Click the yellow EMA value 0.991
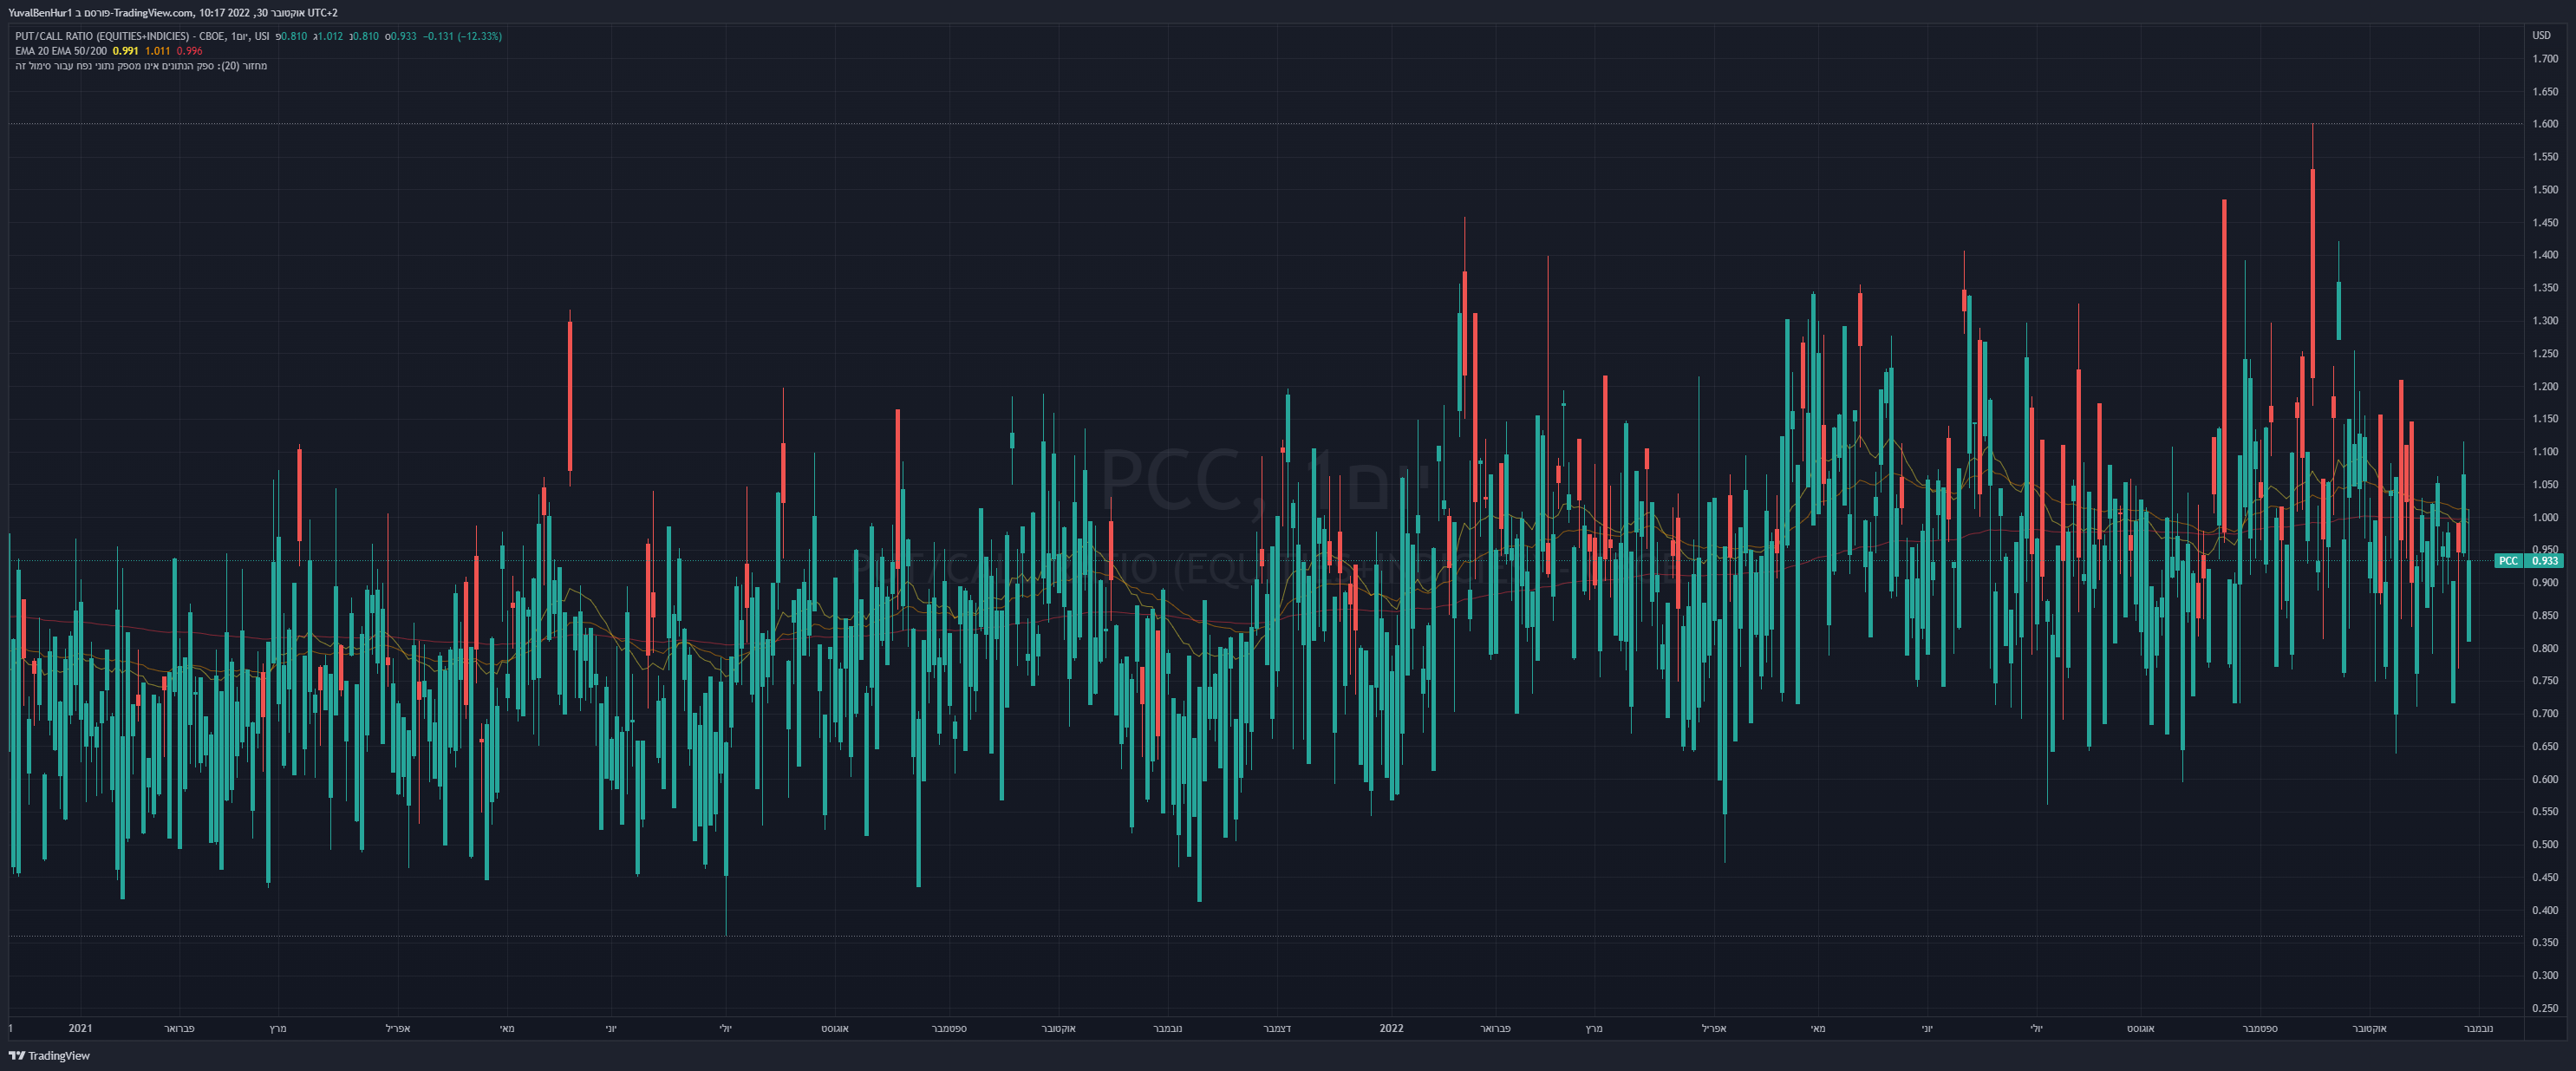2576x1071 pixels. click(x=126, y=51)
